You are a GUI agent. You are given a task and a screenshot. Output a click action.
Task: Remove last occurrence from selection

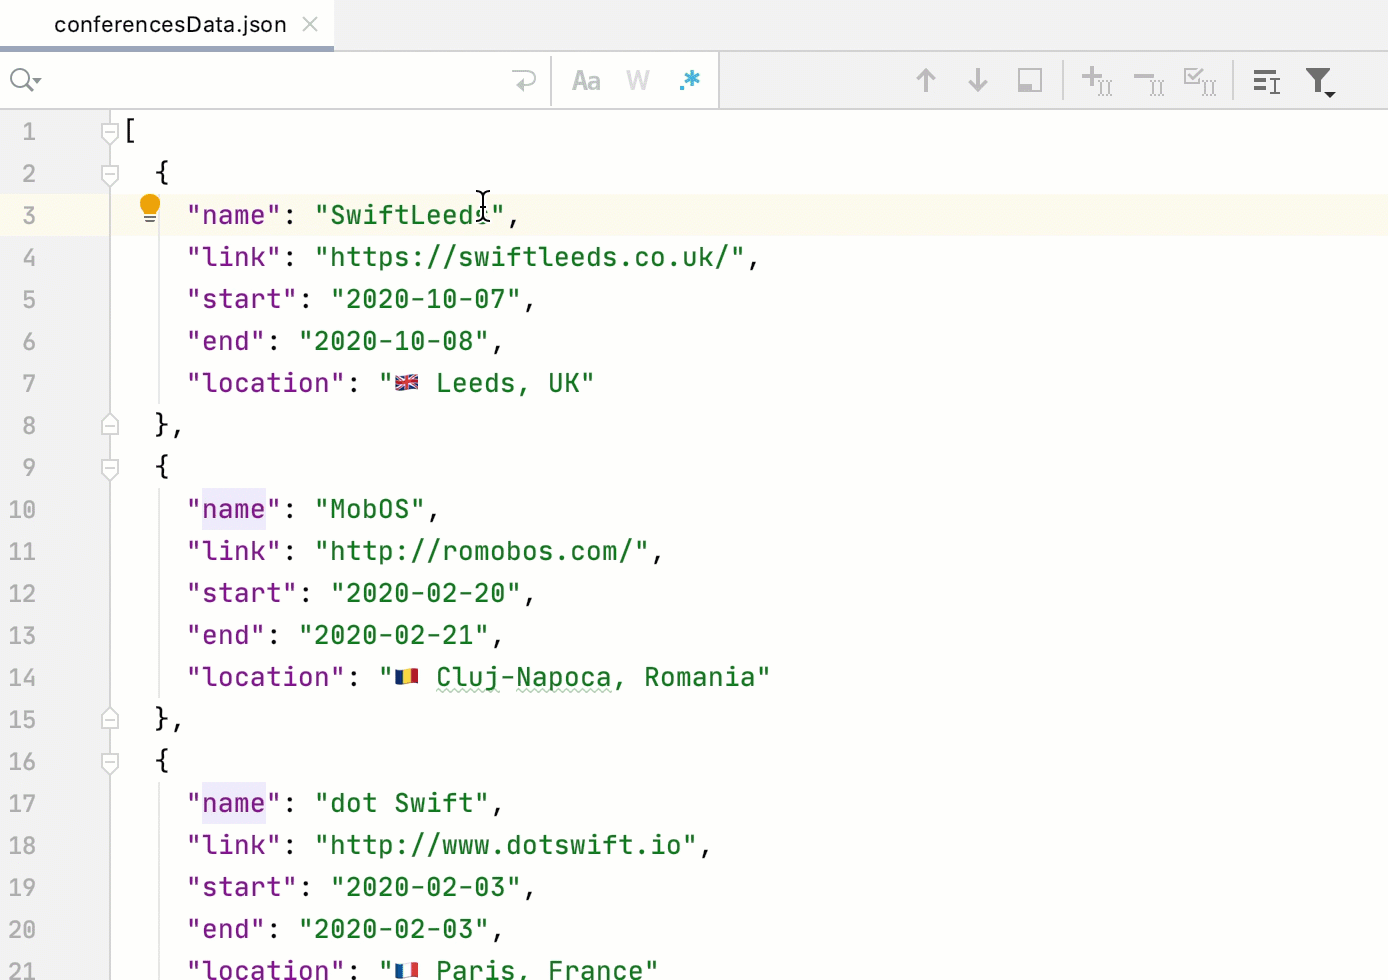[1149, 80]
